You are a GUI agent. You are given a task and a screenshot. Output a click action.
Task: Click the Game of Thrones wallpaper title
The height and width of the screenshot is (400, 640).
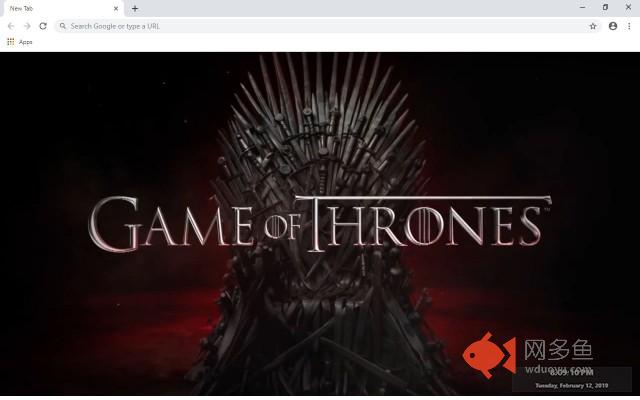320,224
